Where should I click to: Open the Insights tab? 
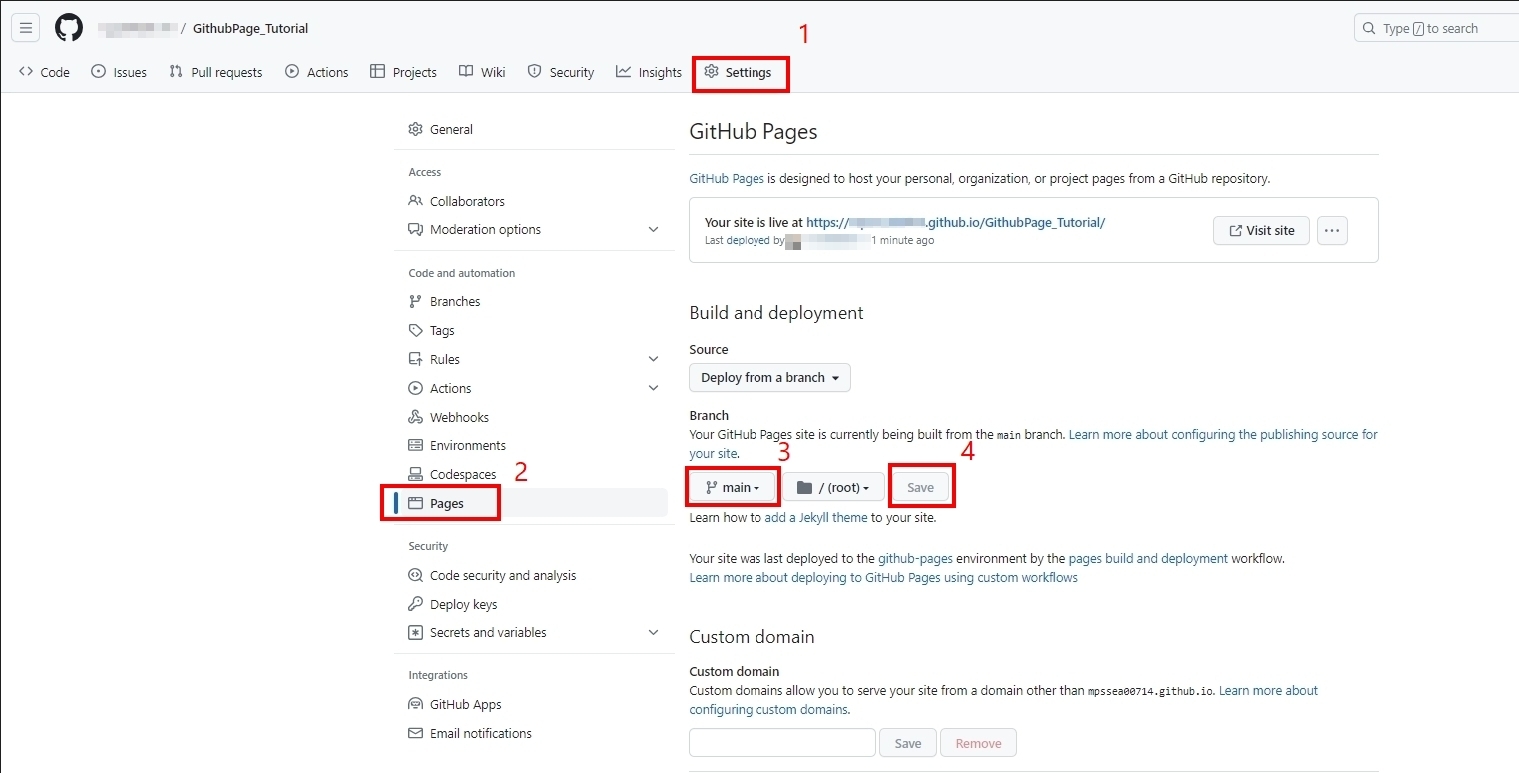click(x=649, y=72)
